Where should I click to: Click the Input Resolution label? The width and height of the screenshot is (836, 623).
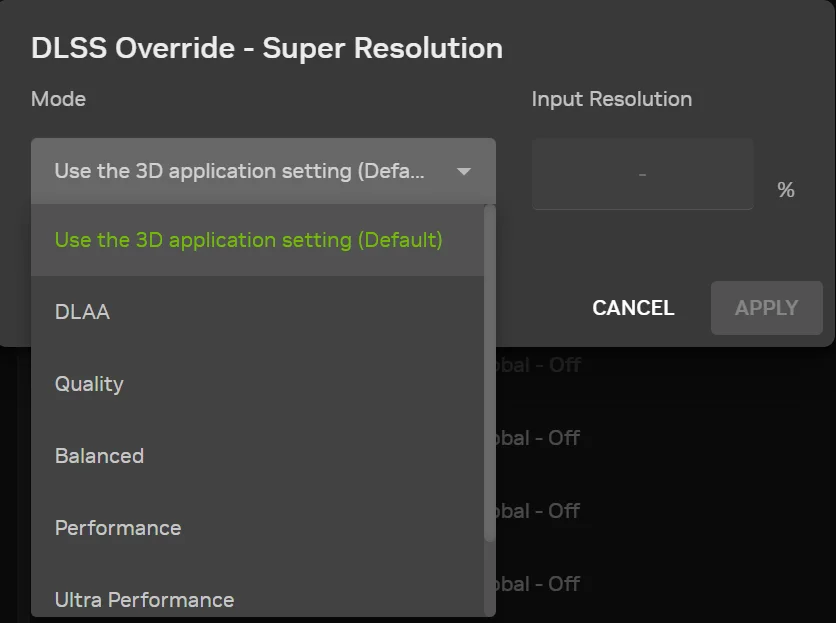pyautogui.click(x=611, y=99)
